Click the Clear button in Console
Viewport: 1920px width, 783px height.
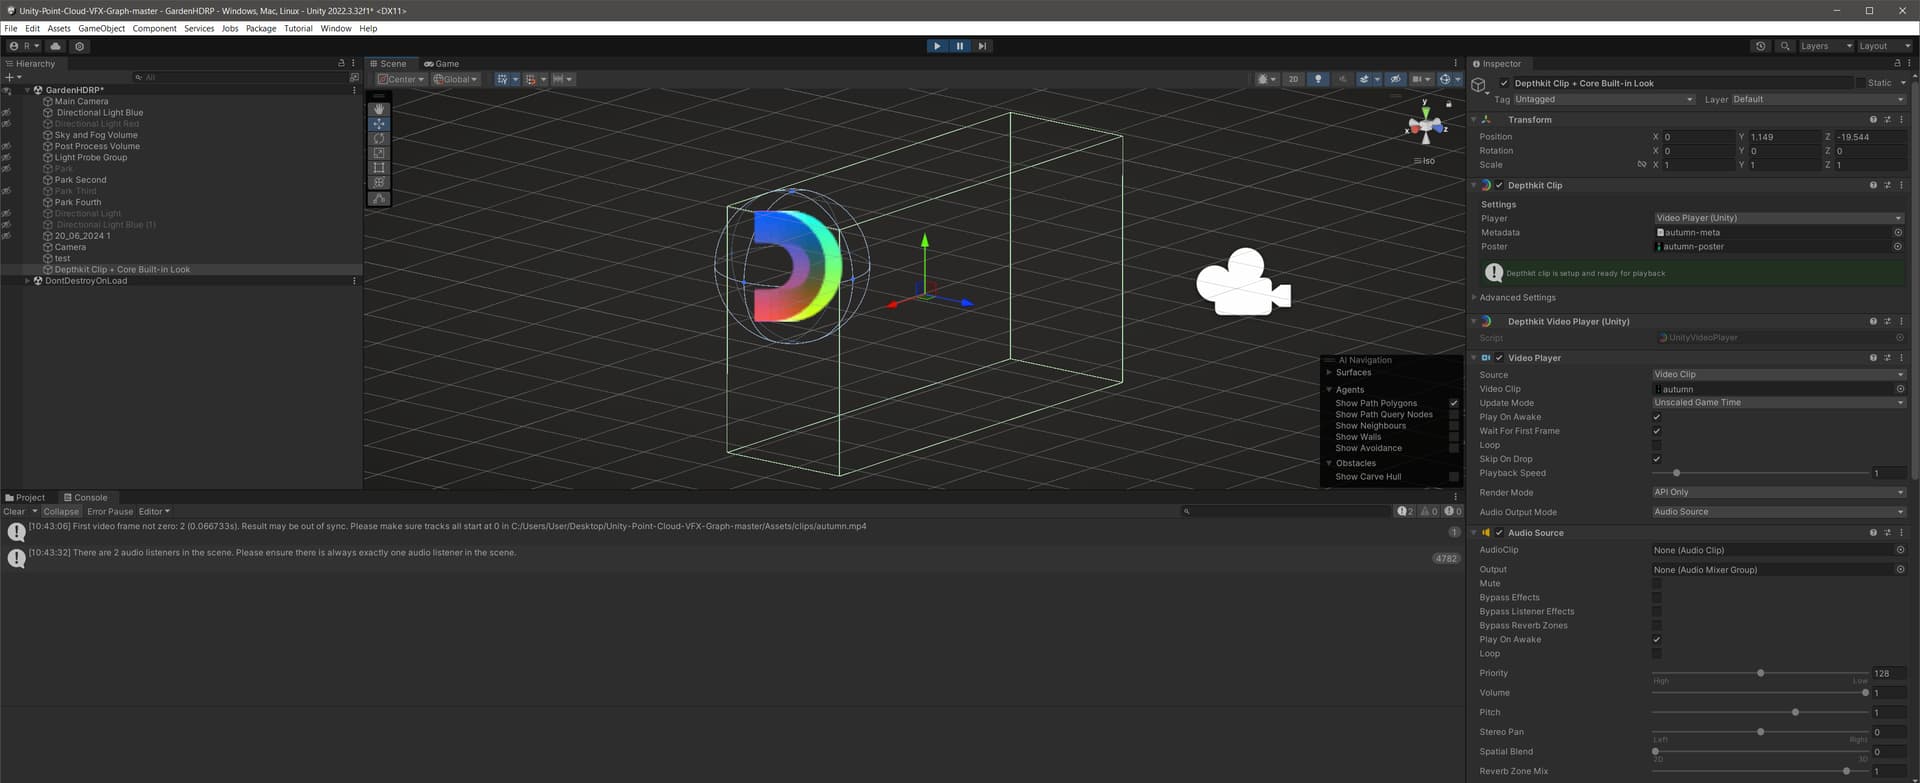(x=14, y=511)
